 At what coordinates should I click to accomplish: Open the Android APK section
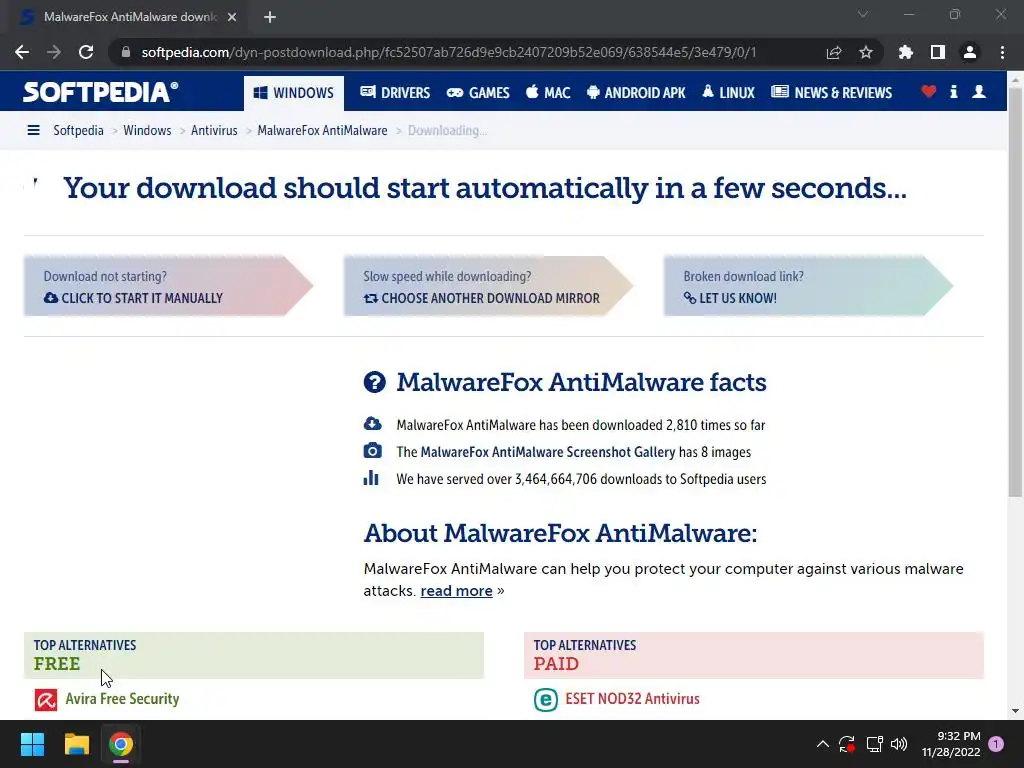click(x=636, y=93)
